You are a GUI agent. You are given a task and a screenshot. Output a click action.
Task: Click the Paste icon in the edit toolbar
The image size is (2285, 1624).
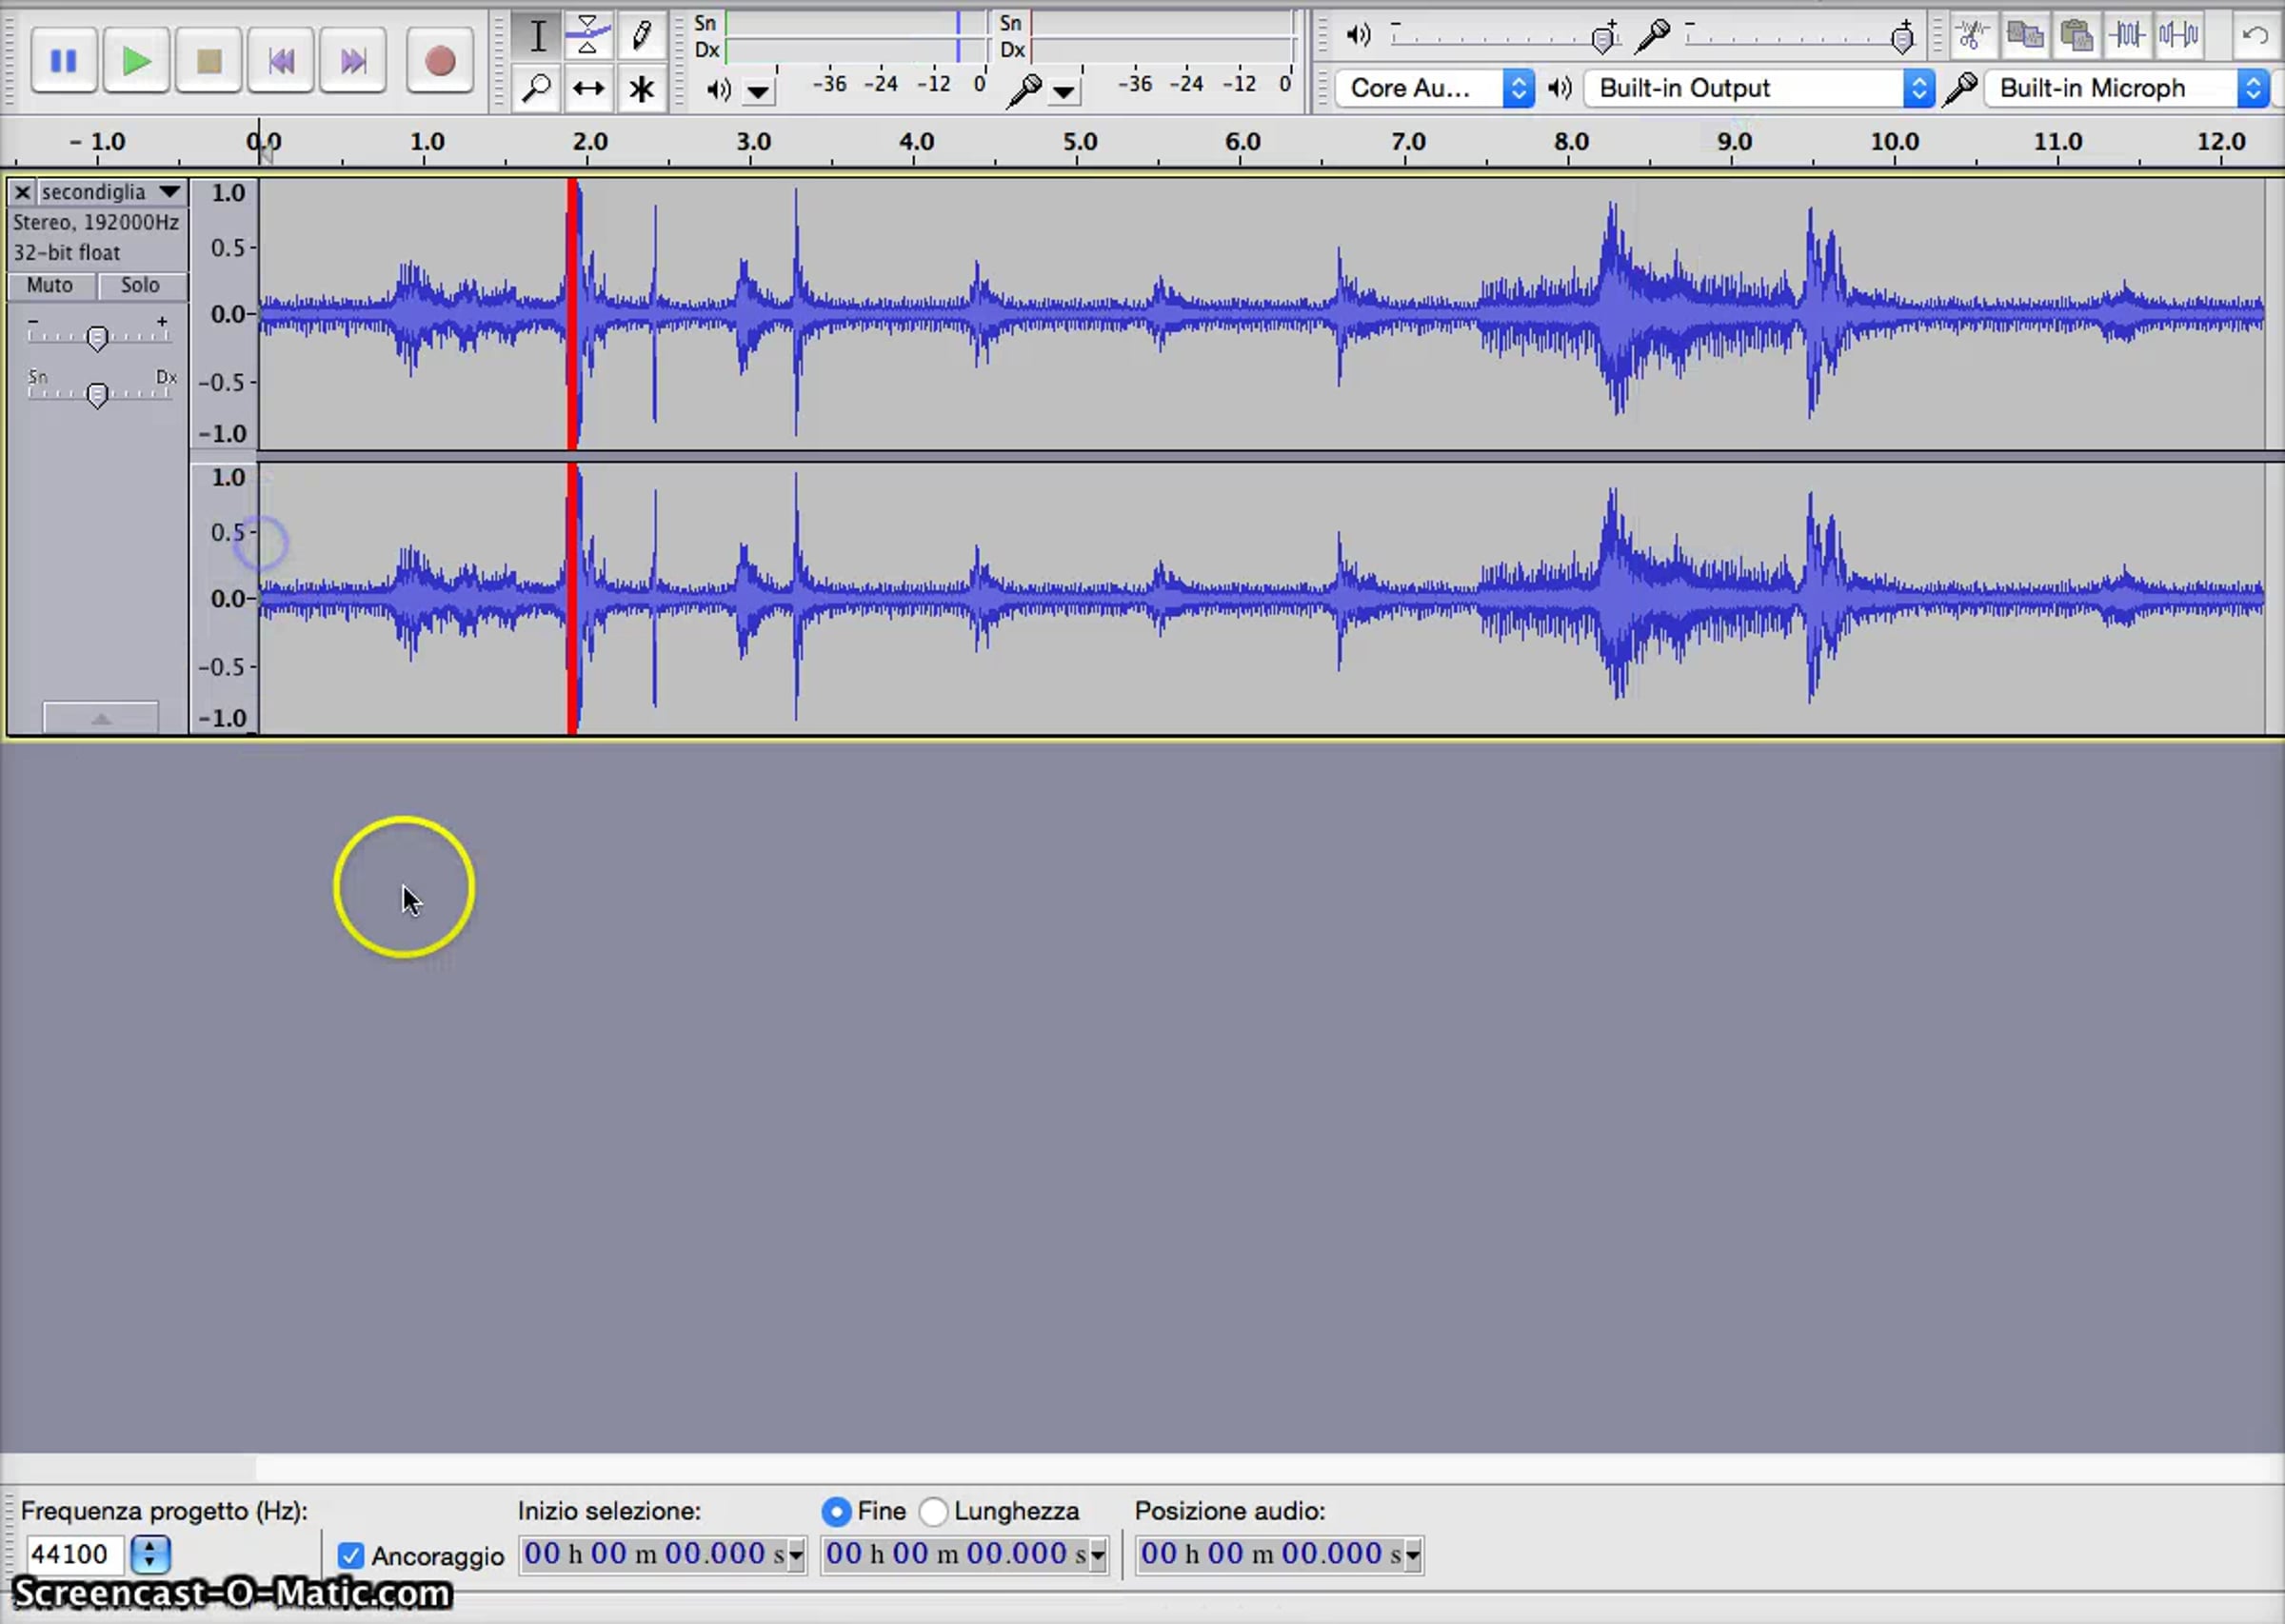point(2077,36)
